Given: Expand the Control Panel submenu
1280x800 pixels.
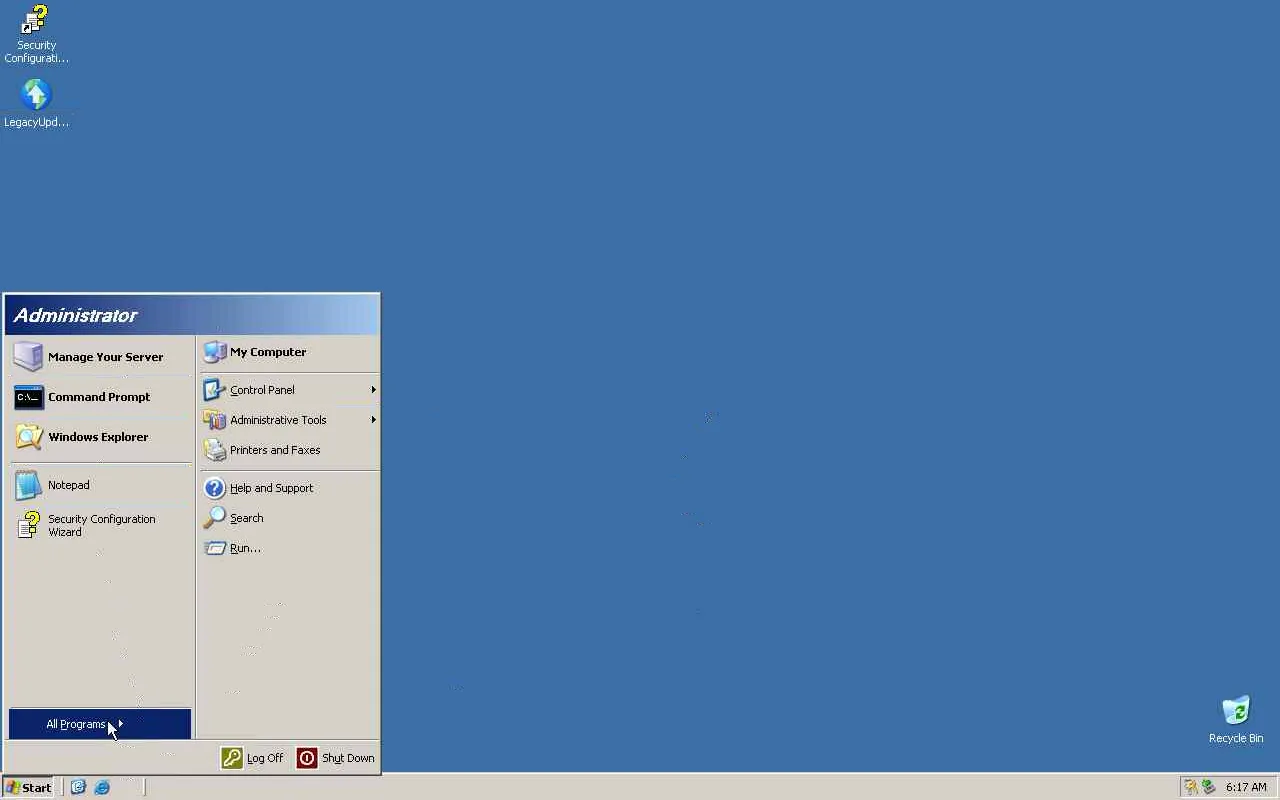Looking at the screenshot, I should 290,390.
